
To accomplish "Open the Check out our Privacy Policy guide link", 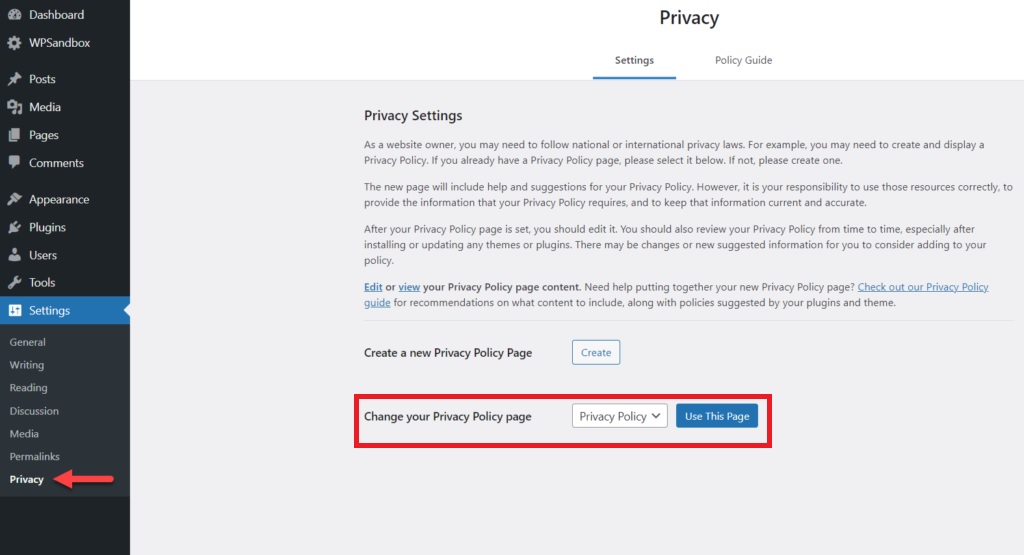I will (676, 294).
